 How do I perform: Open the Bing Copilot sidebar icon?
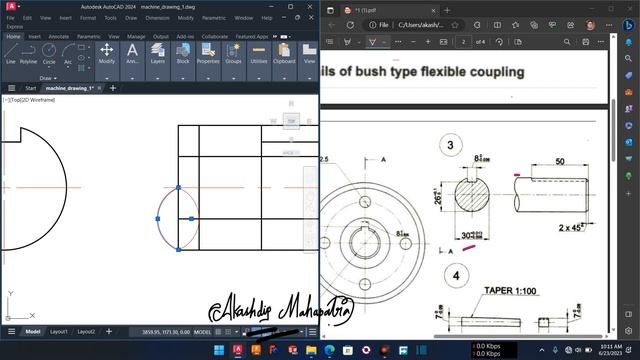pyautogui.click(x=629, y=25)
